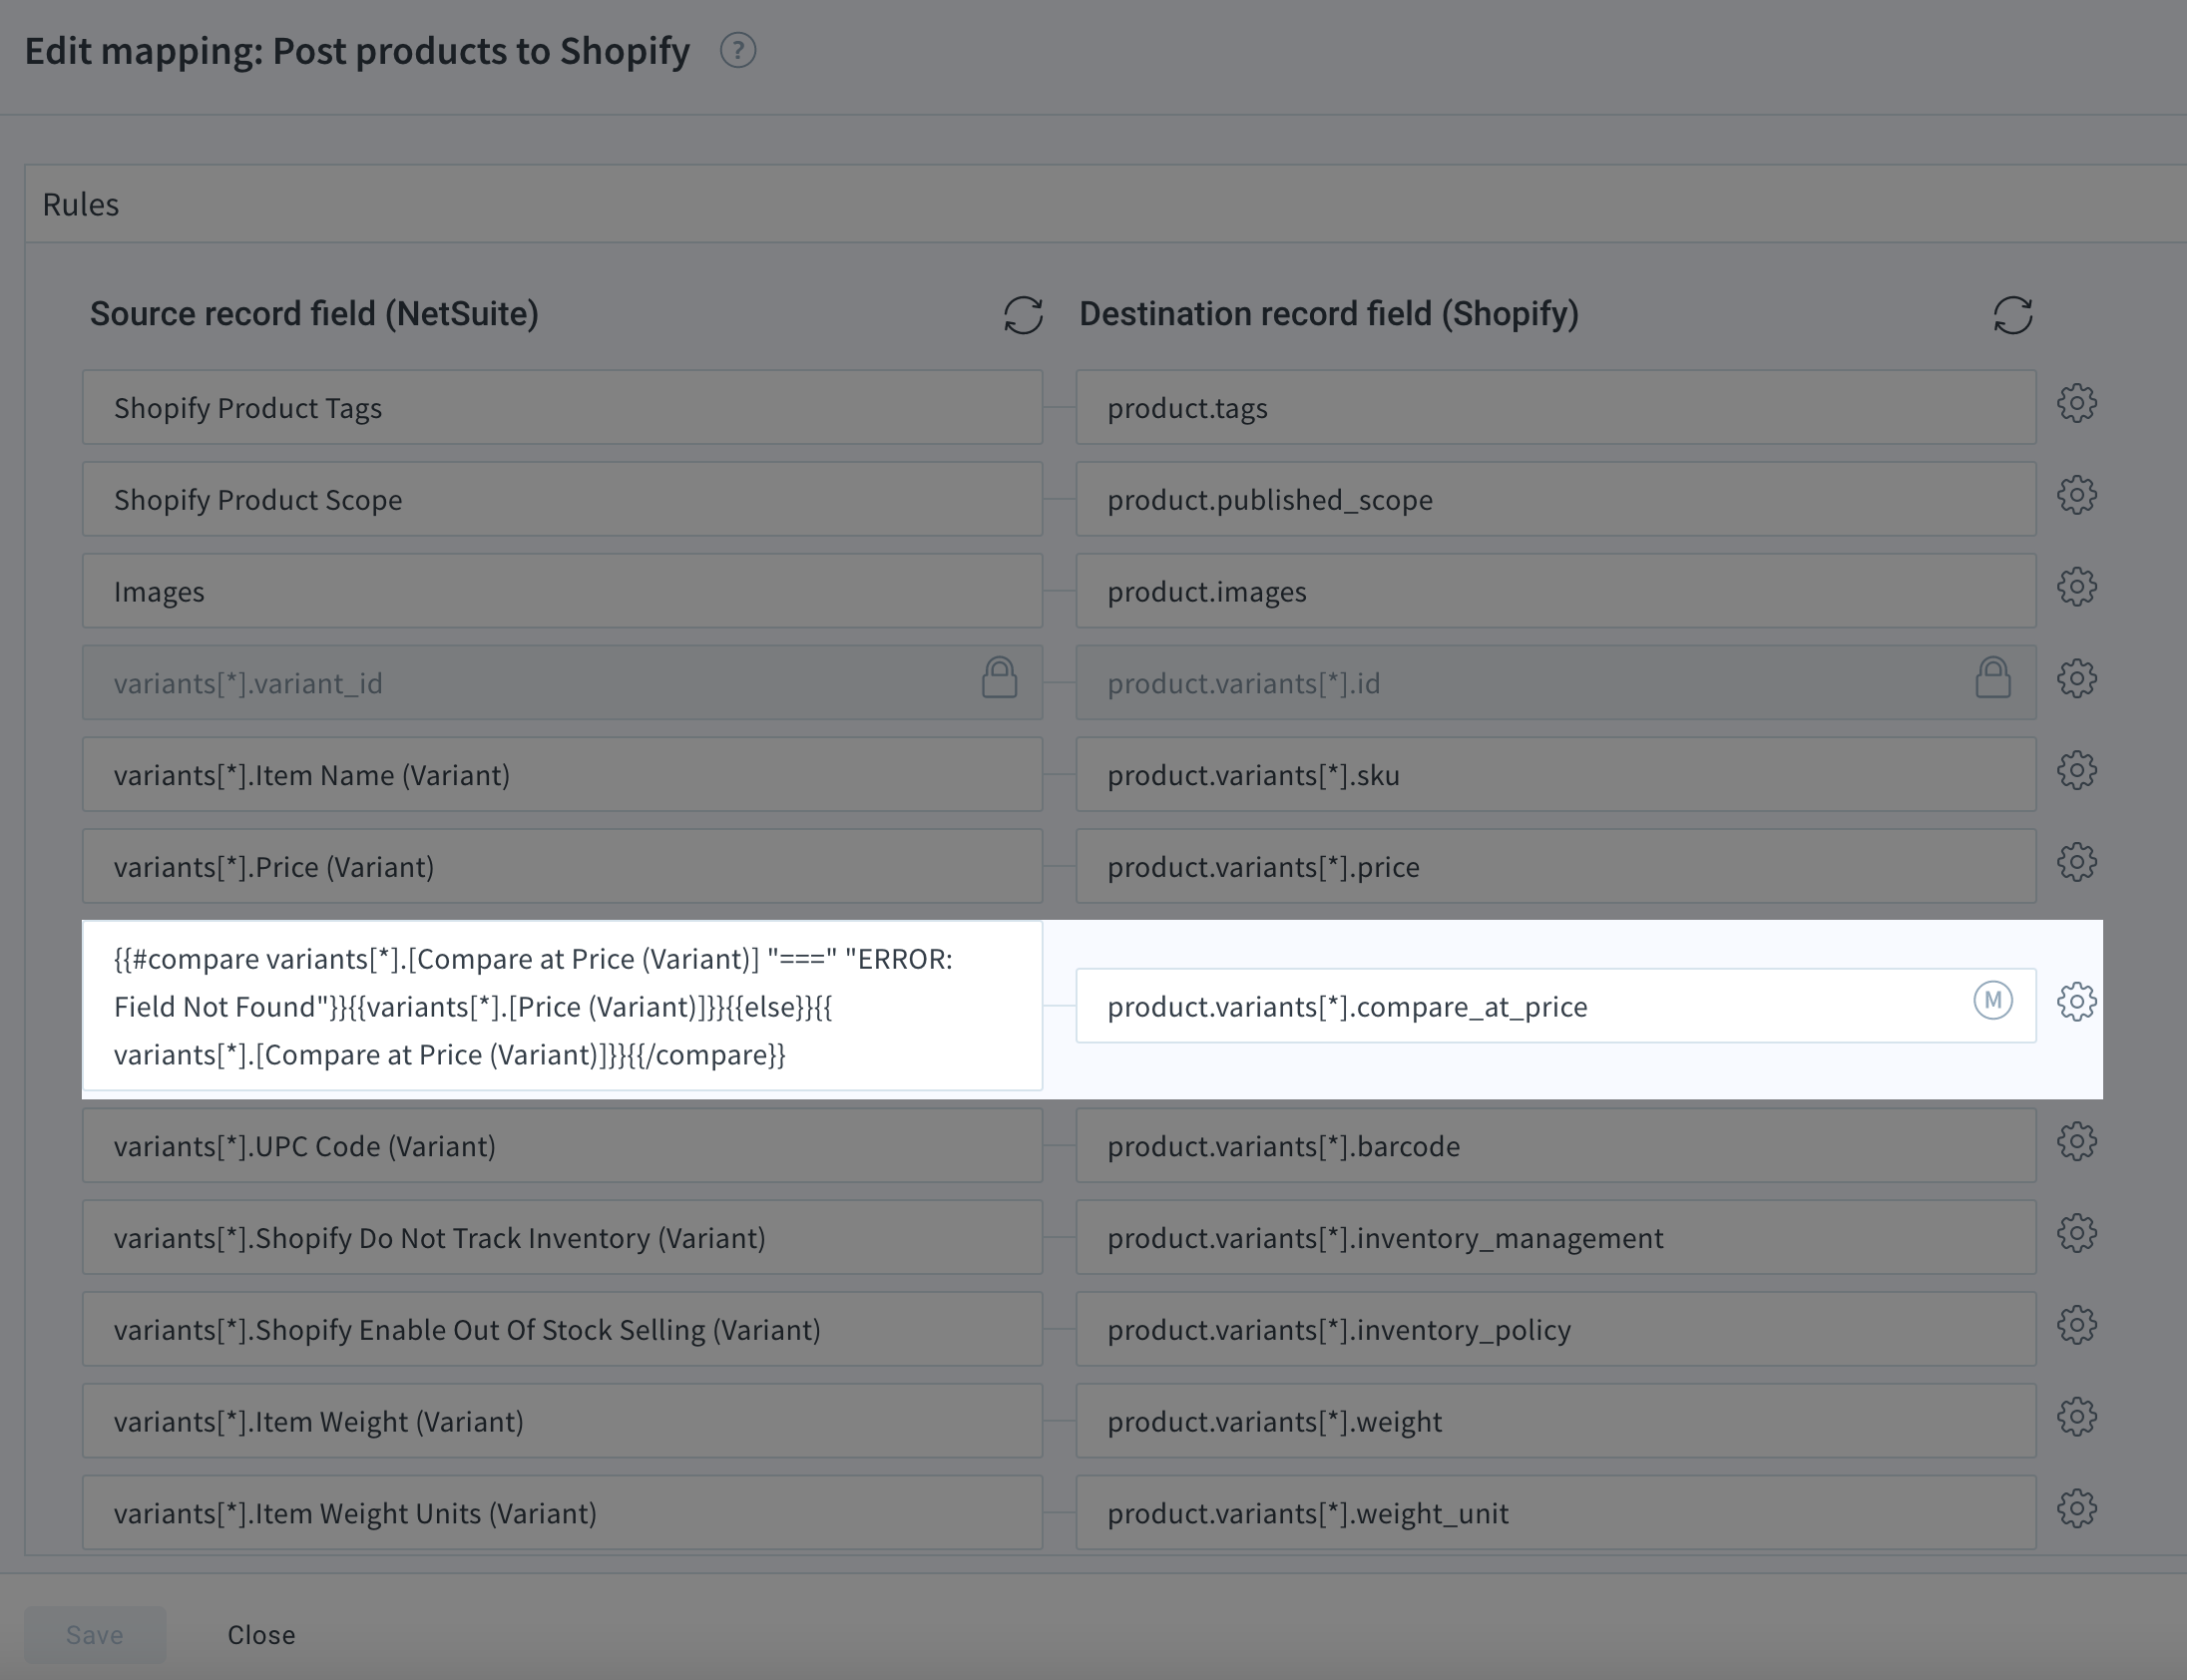
Task: Edit the #compare handlebars expression source field
Action: tap(562, 1006)
